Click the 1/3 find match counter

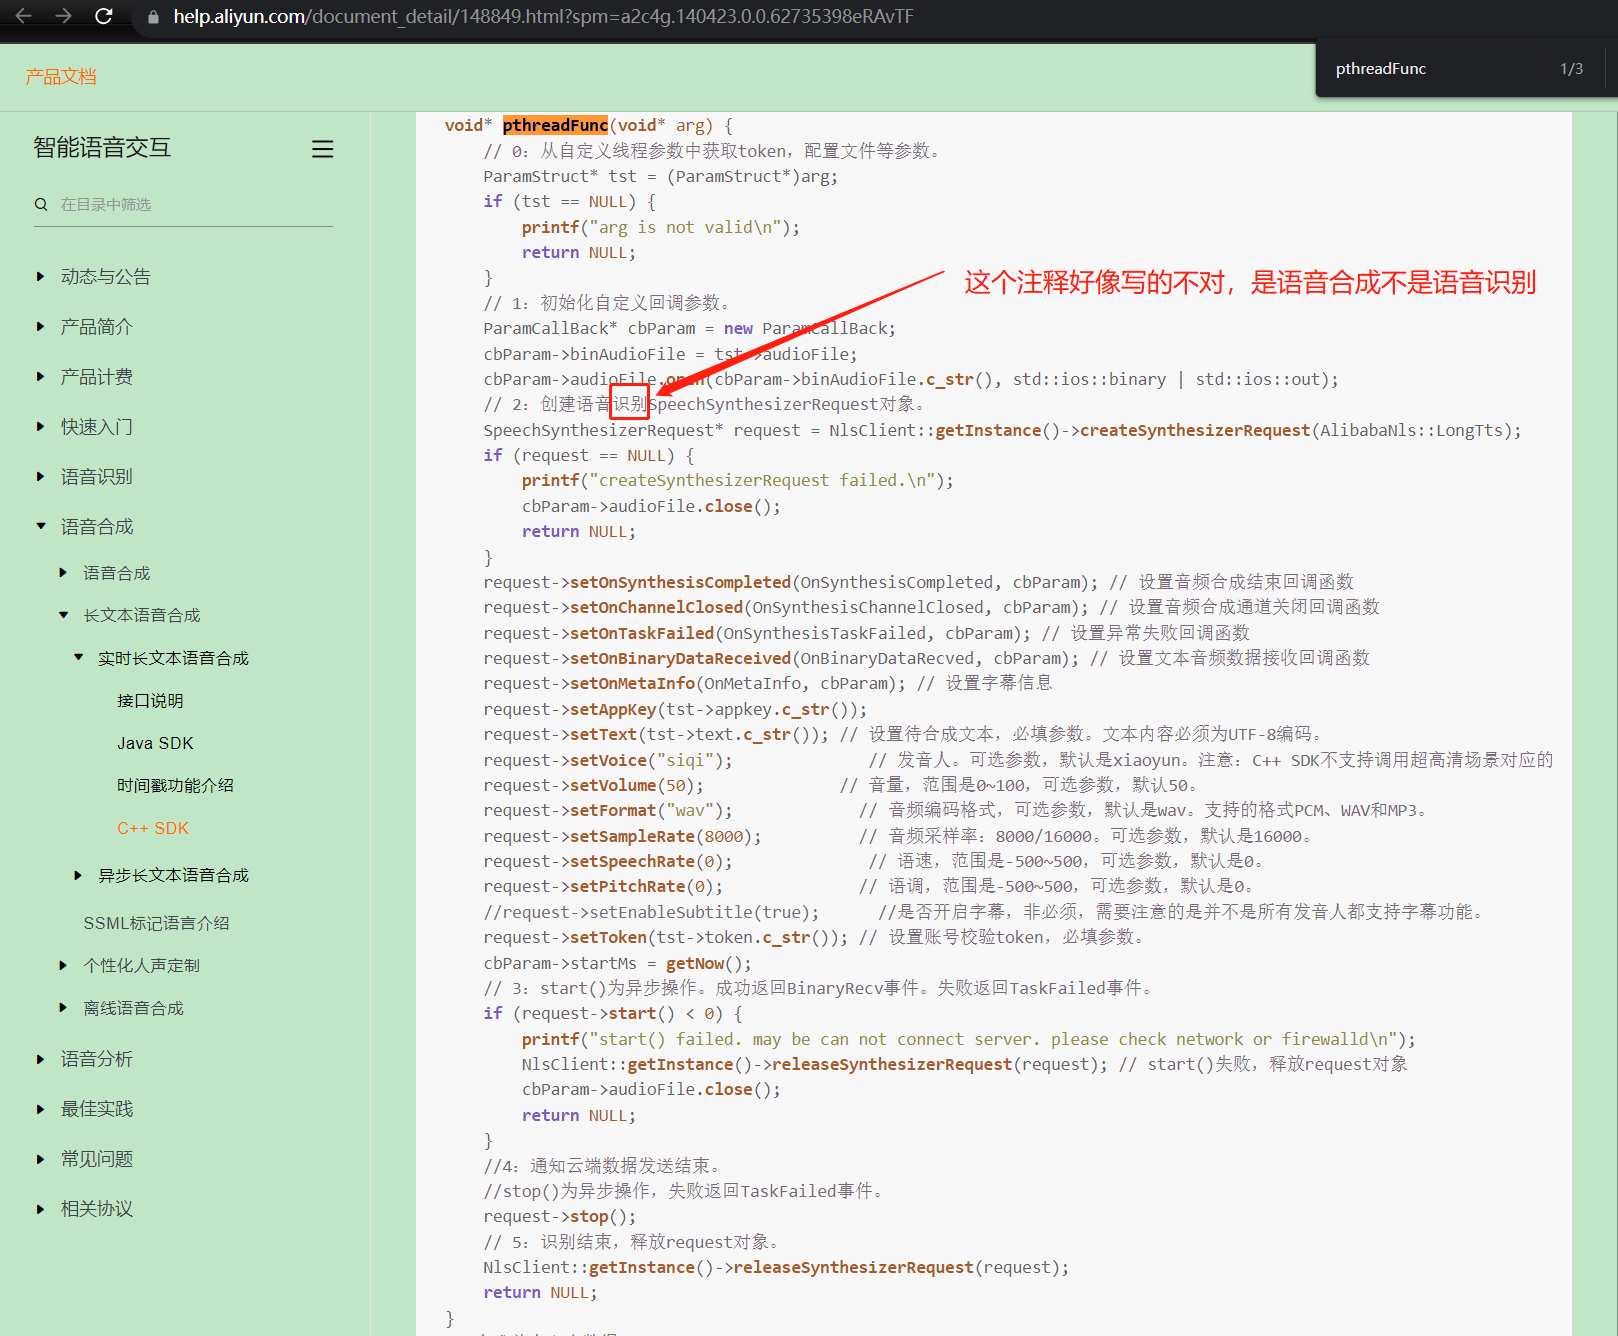pyautogui.click(x=1571, y=69)
